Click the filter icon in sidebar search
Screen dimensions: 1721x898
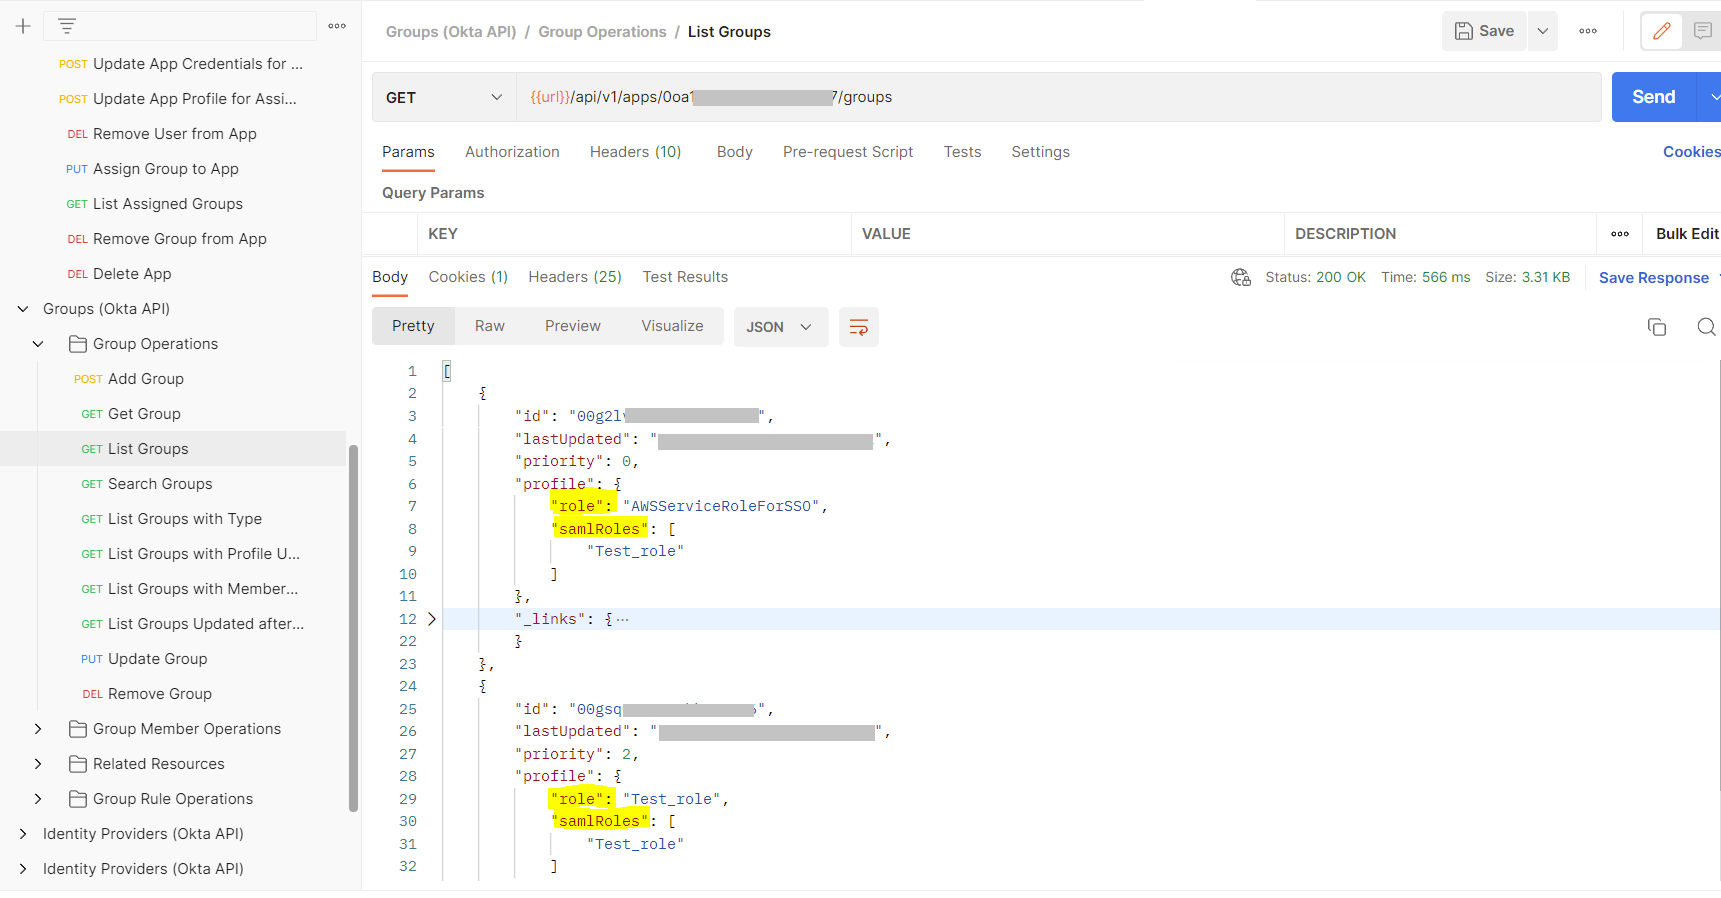67,26
